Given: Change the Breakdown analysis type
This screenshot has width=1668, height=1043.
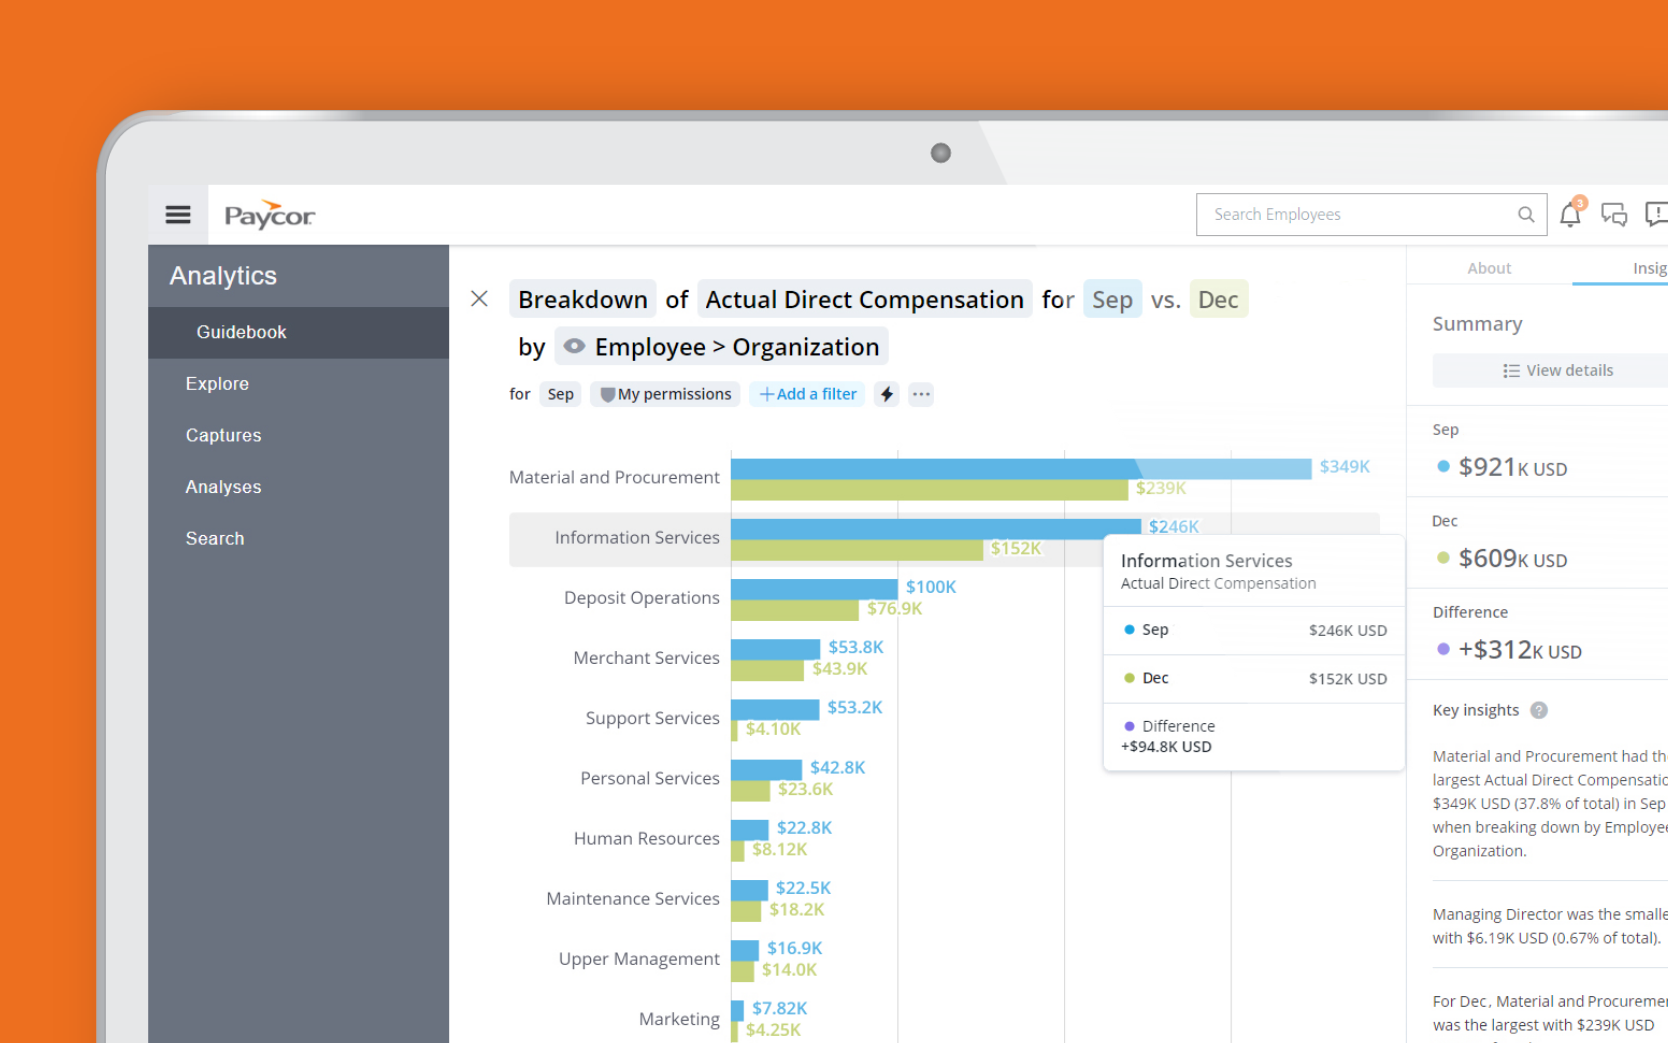Looking at the screenshot, I should tap(583, 299).
